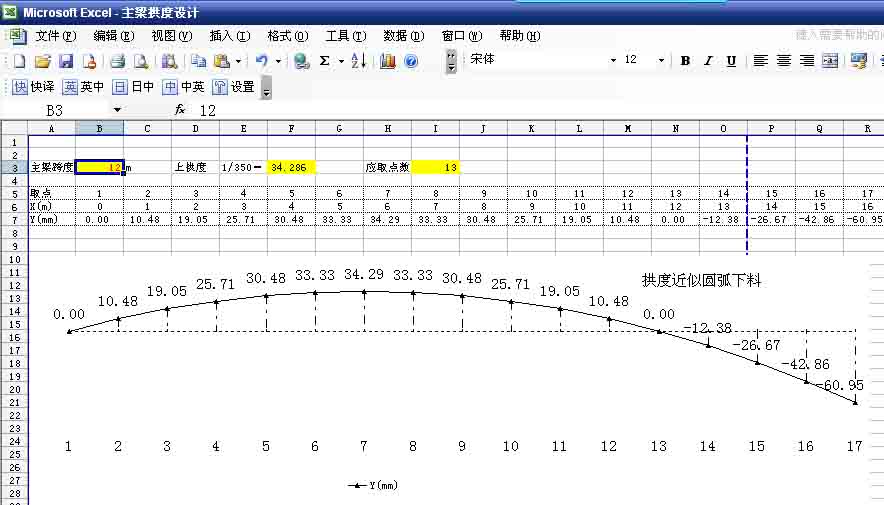Viewport: 884px width, 505px height.
Task: Center cell text horizontally
Action: [x=784, y=61]
